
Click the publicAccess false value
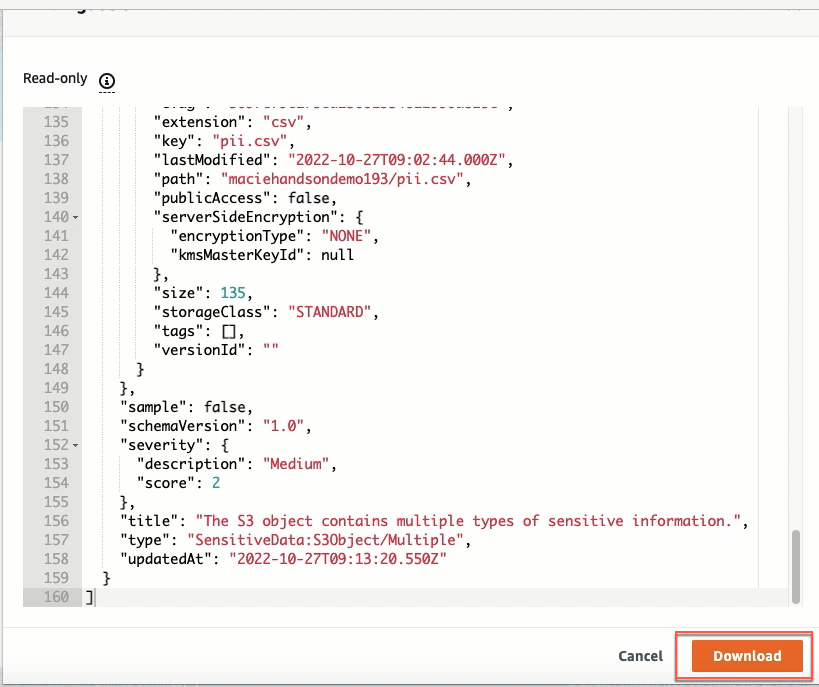(x=308, y=198)
